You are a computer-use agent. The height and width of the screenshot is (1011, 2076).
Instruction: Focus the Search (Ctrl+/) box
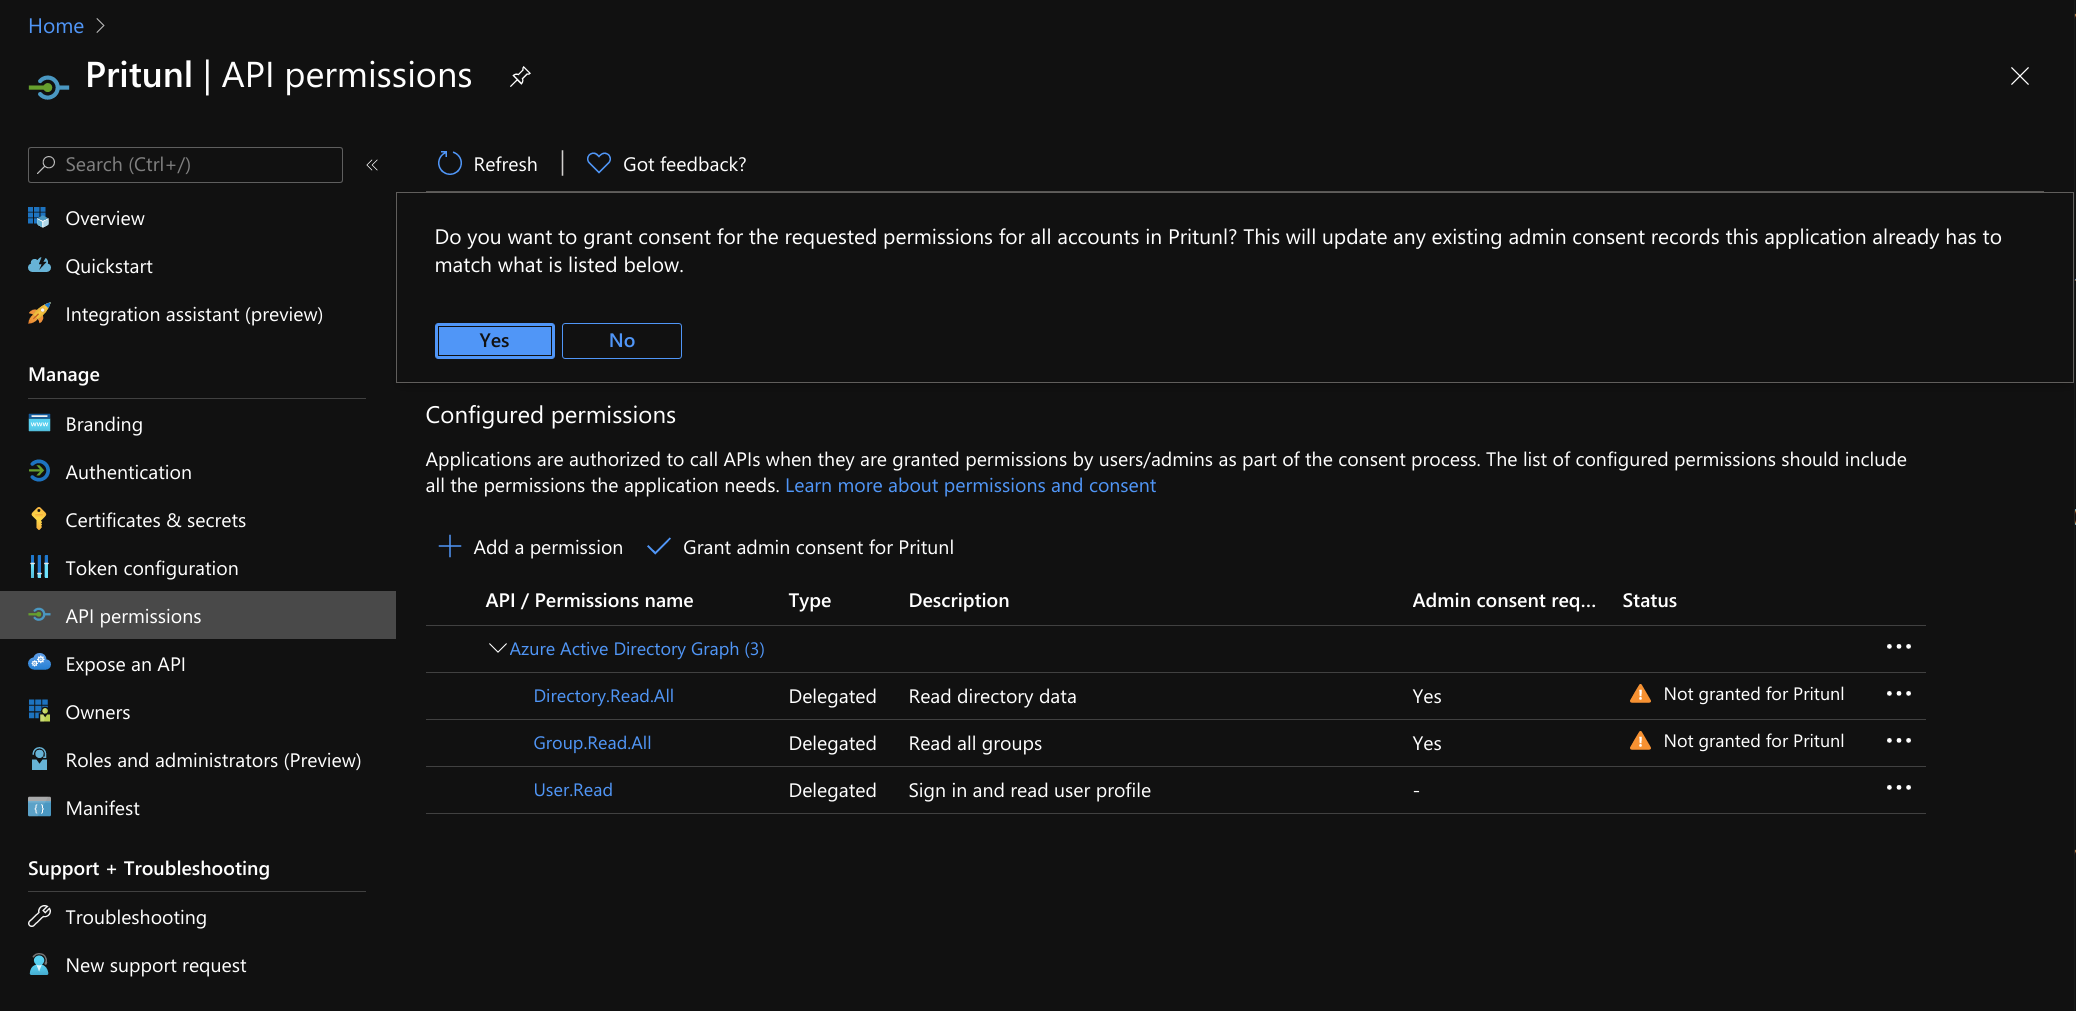coord(186,165)
